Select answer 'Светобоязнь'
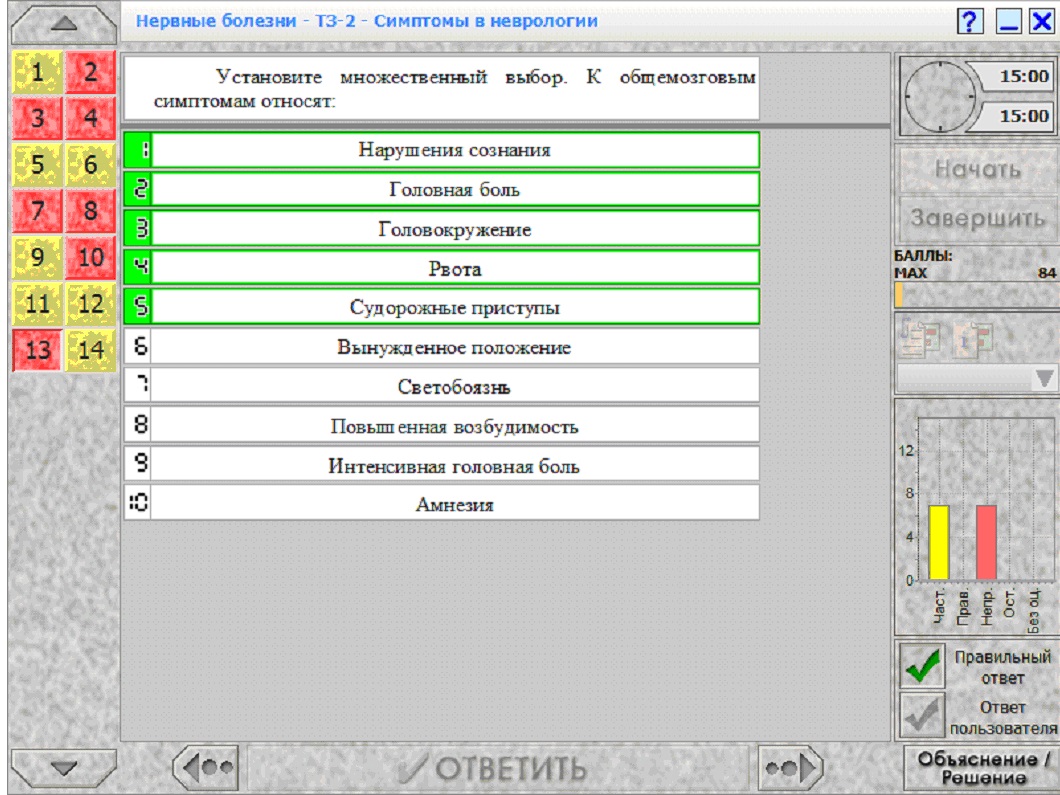This screenshot has width=1060, height=795. [x=441, y=387]
